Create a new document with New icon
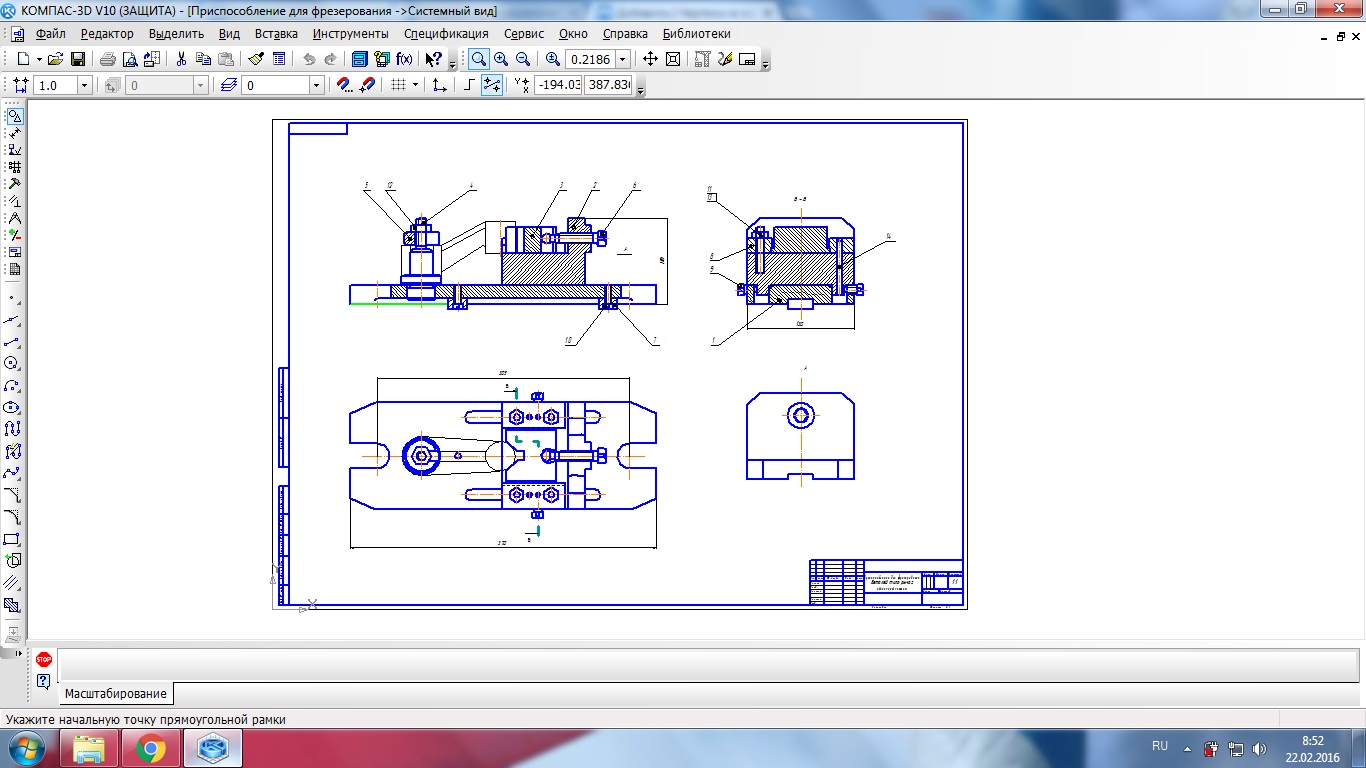Image resolution: width=1366 pixels, height=768 pixels. click(23, 59)
